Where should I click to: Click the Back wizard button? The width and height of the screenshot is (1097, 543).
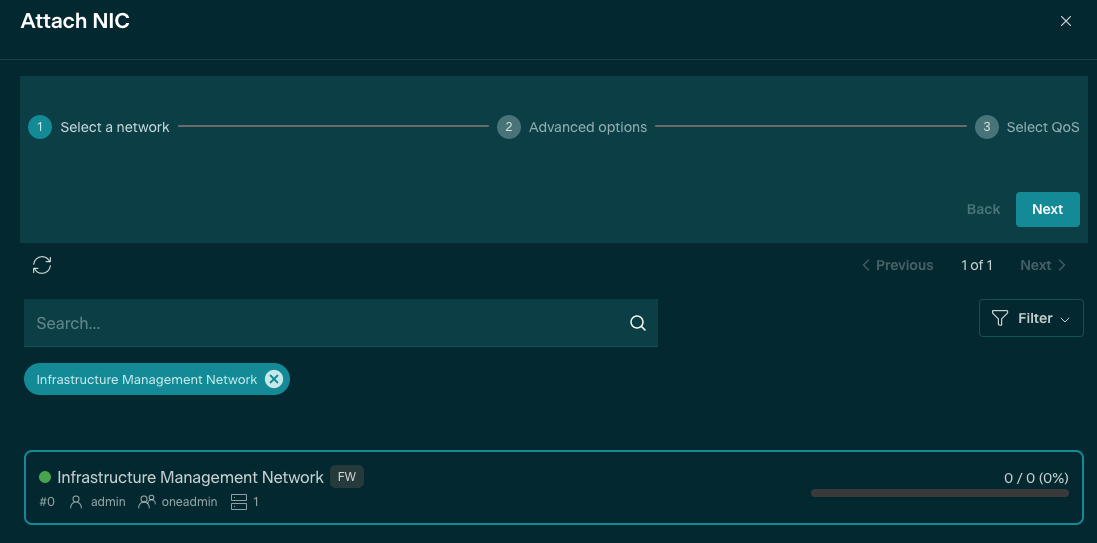(983, 209)
